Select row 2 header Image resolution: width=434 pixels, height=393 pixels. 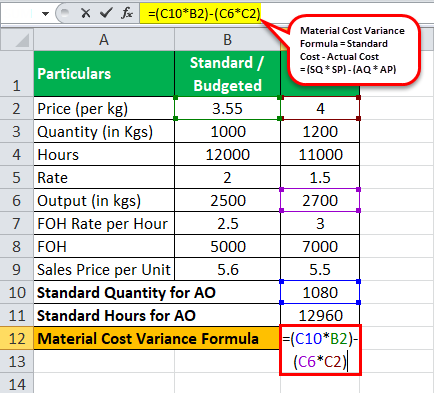pyautogui.click(x=17, y=109)
